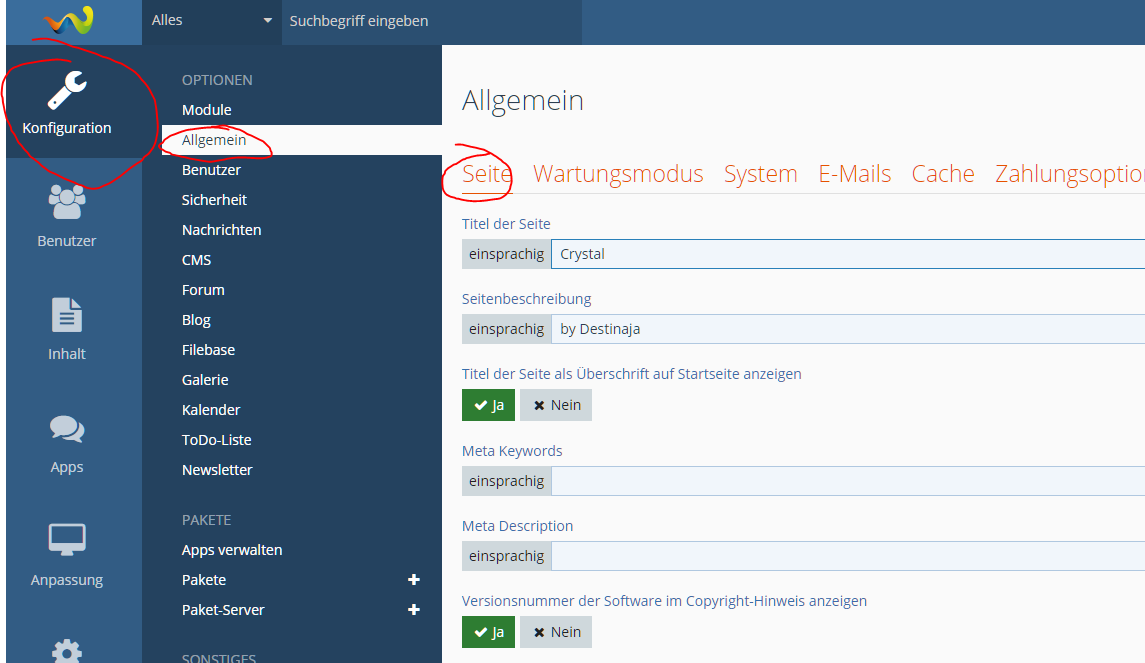
Task: Click the plus icon next to Pakete
Action: pos(414,580)
